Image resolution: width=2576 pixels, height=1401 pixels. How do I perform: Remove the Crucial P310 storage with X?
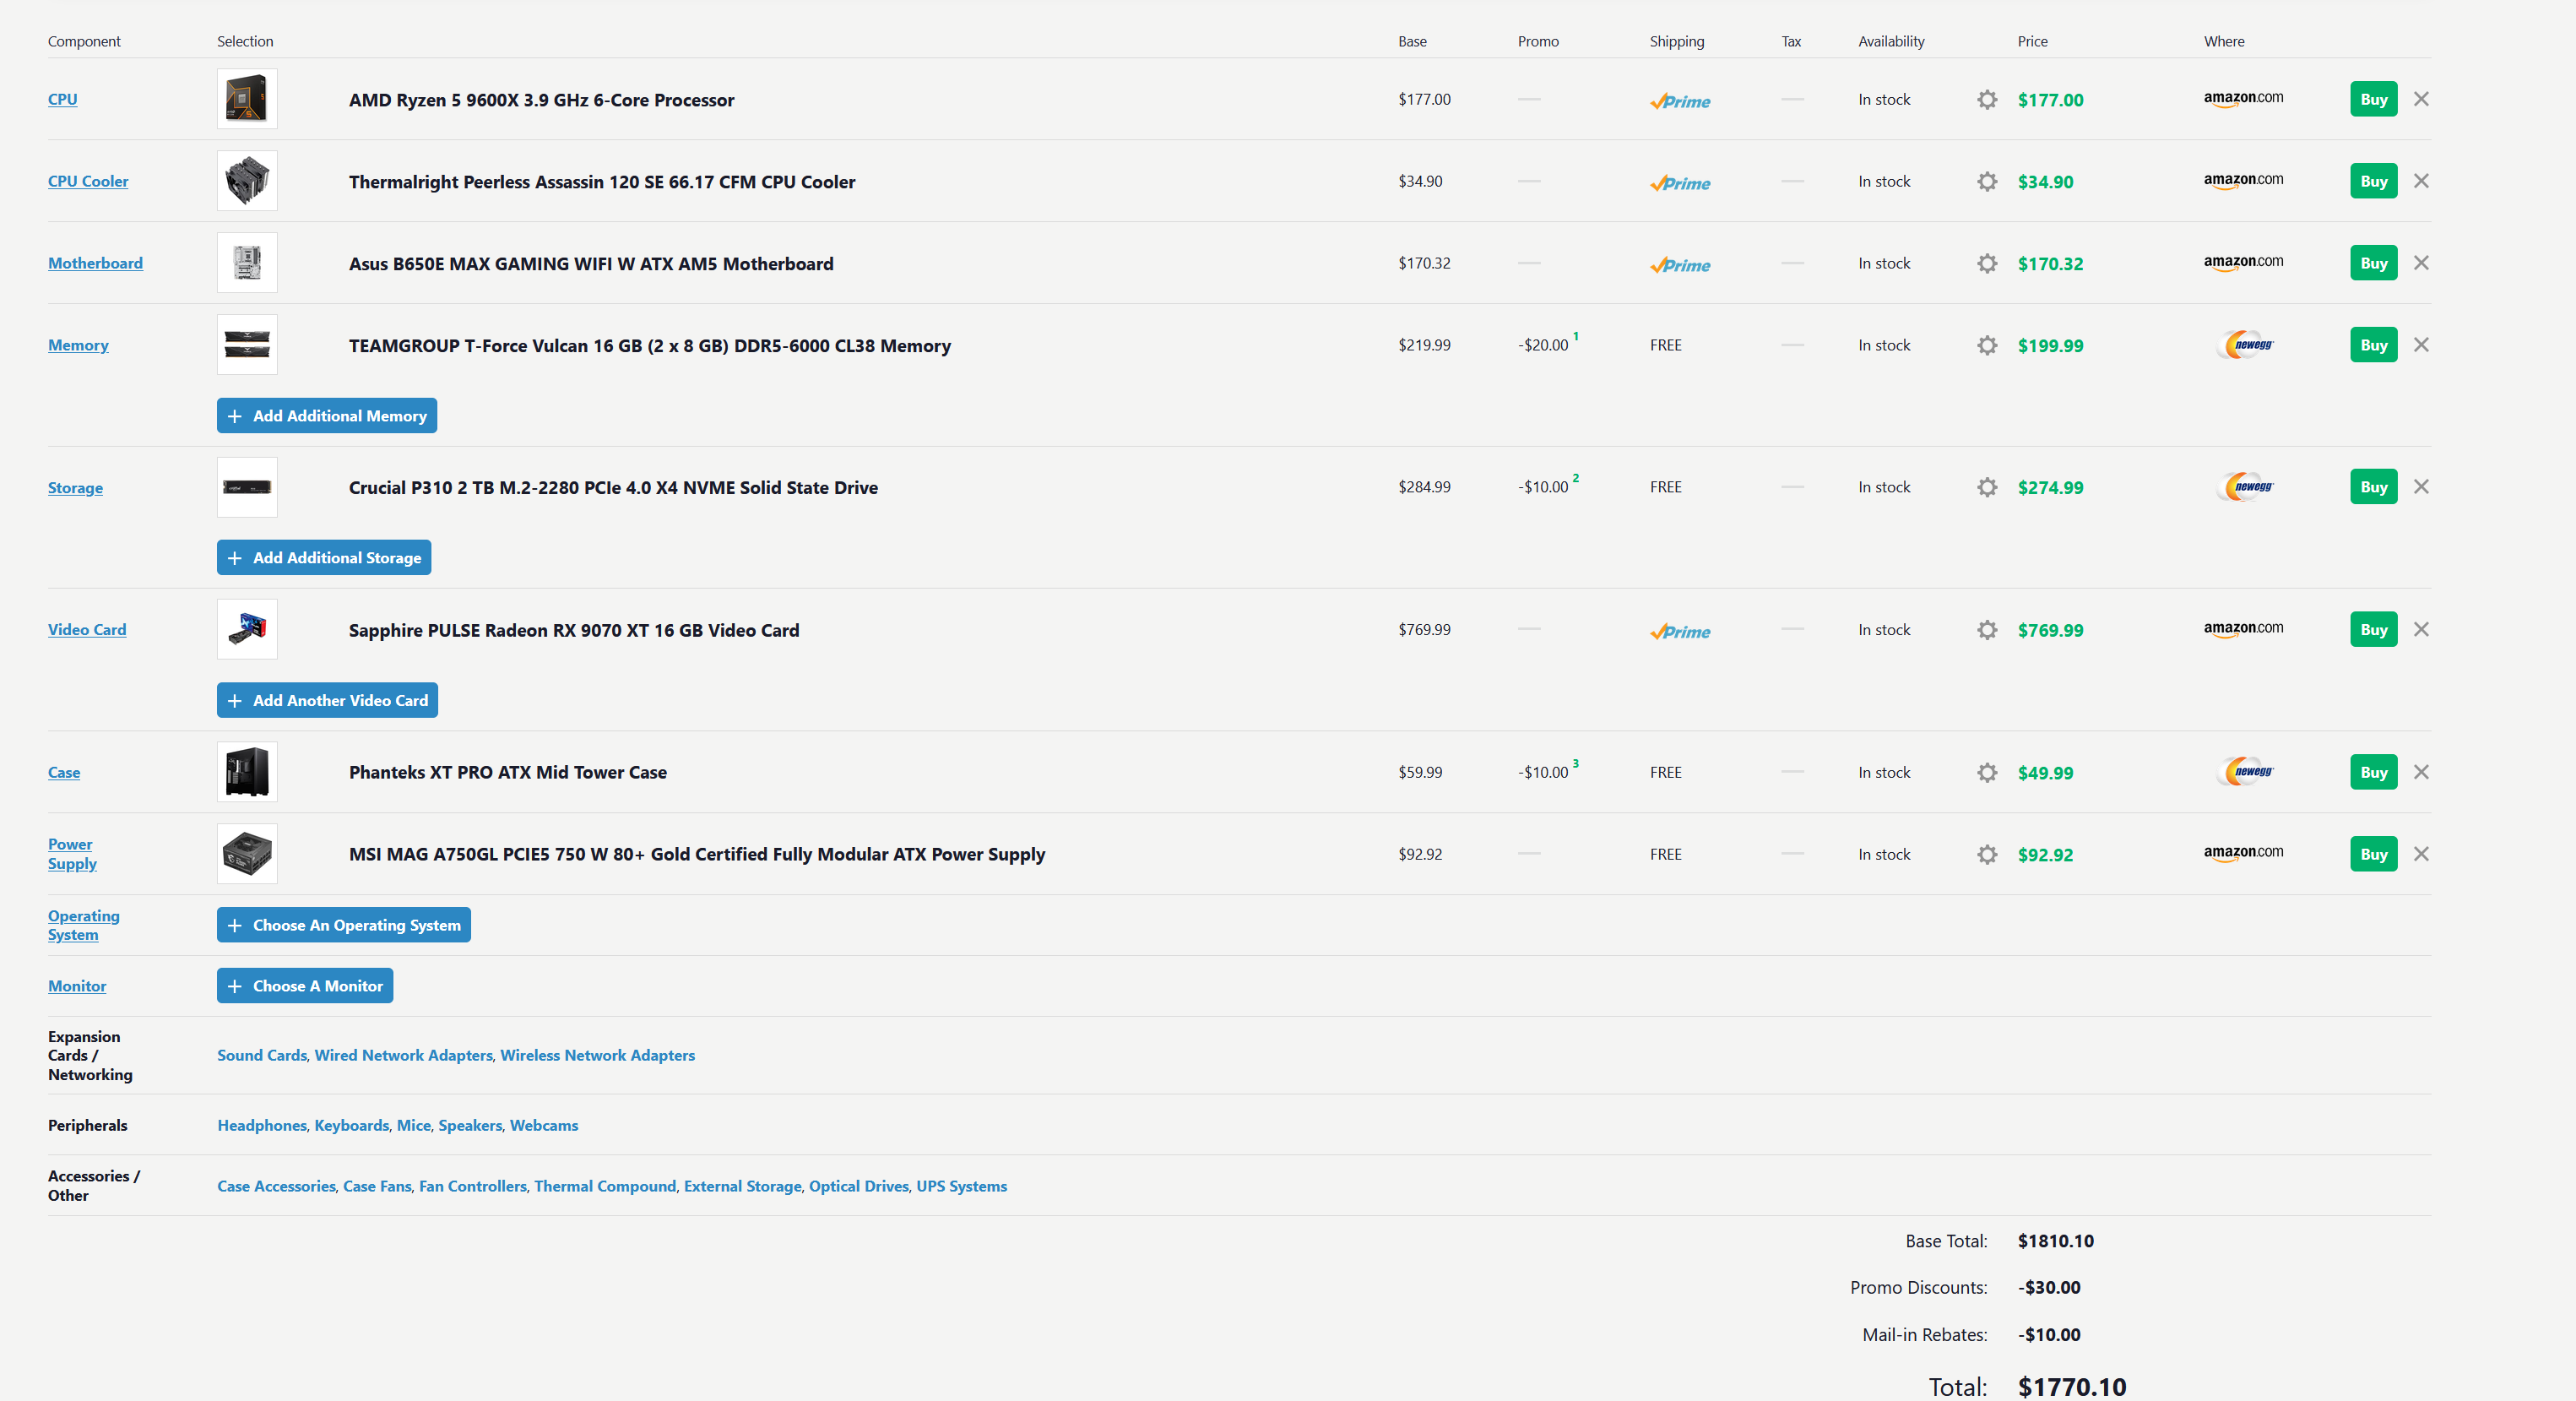point(2421,487)
